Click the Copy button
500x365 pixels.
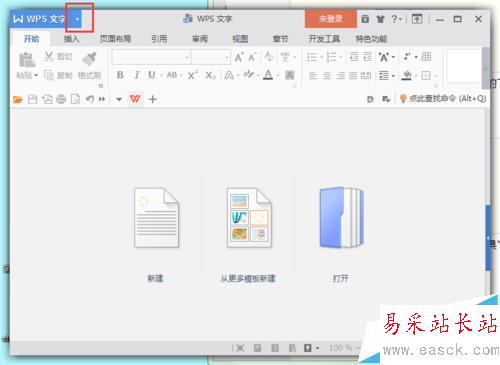58,75
